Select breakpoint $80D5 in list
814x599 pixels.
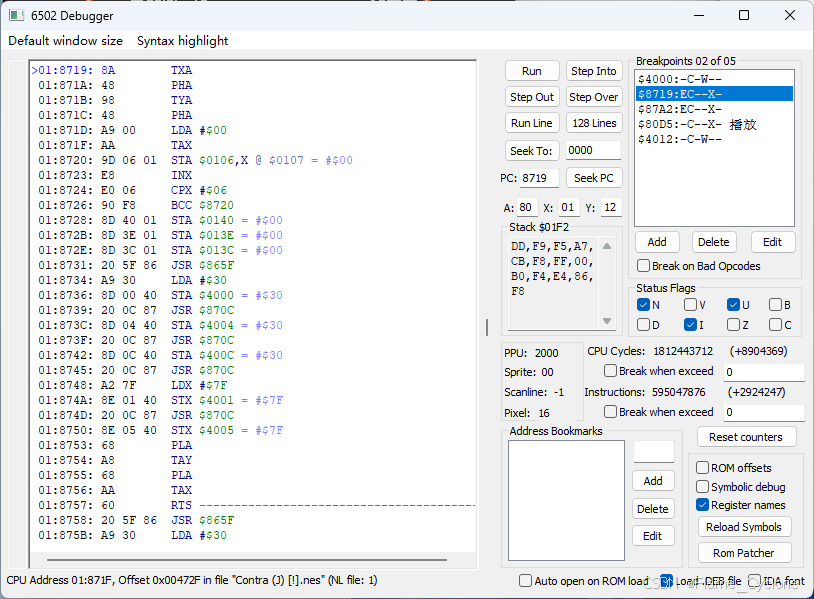(714, 124)
